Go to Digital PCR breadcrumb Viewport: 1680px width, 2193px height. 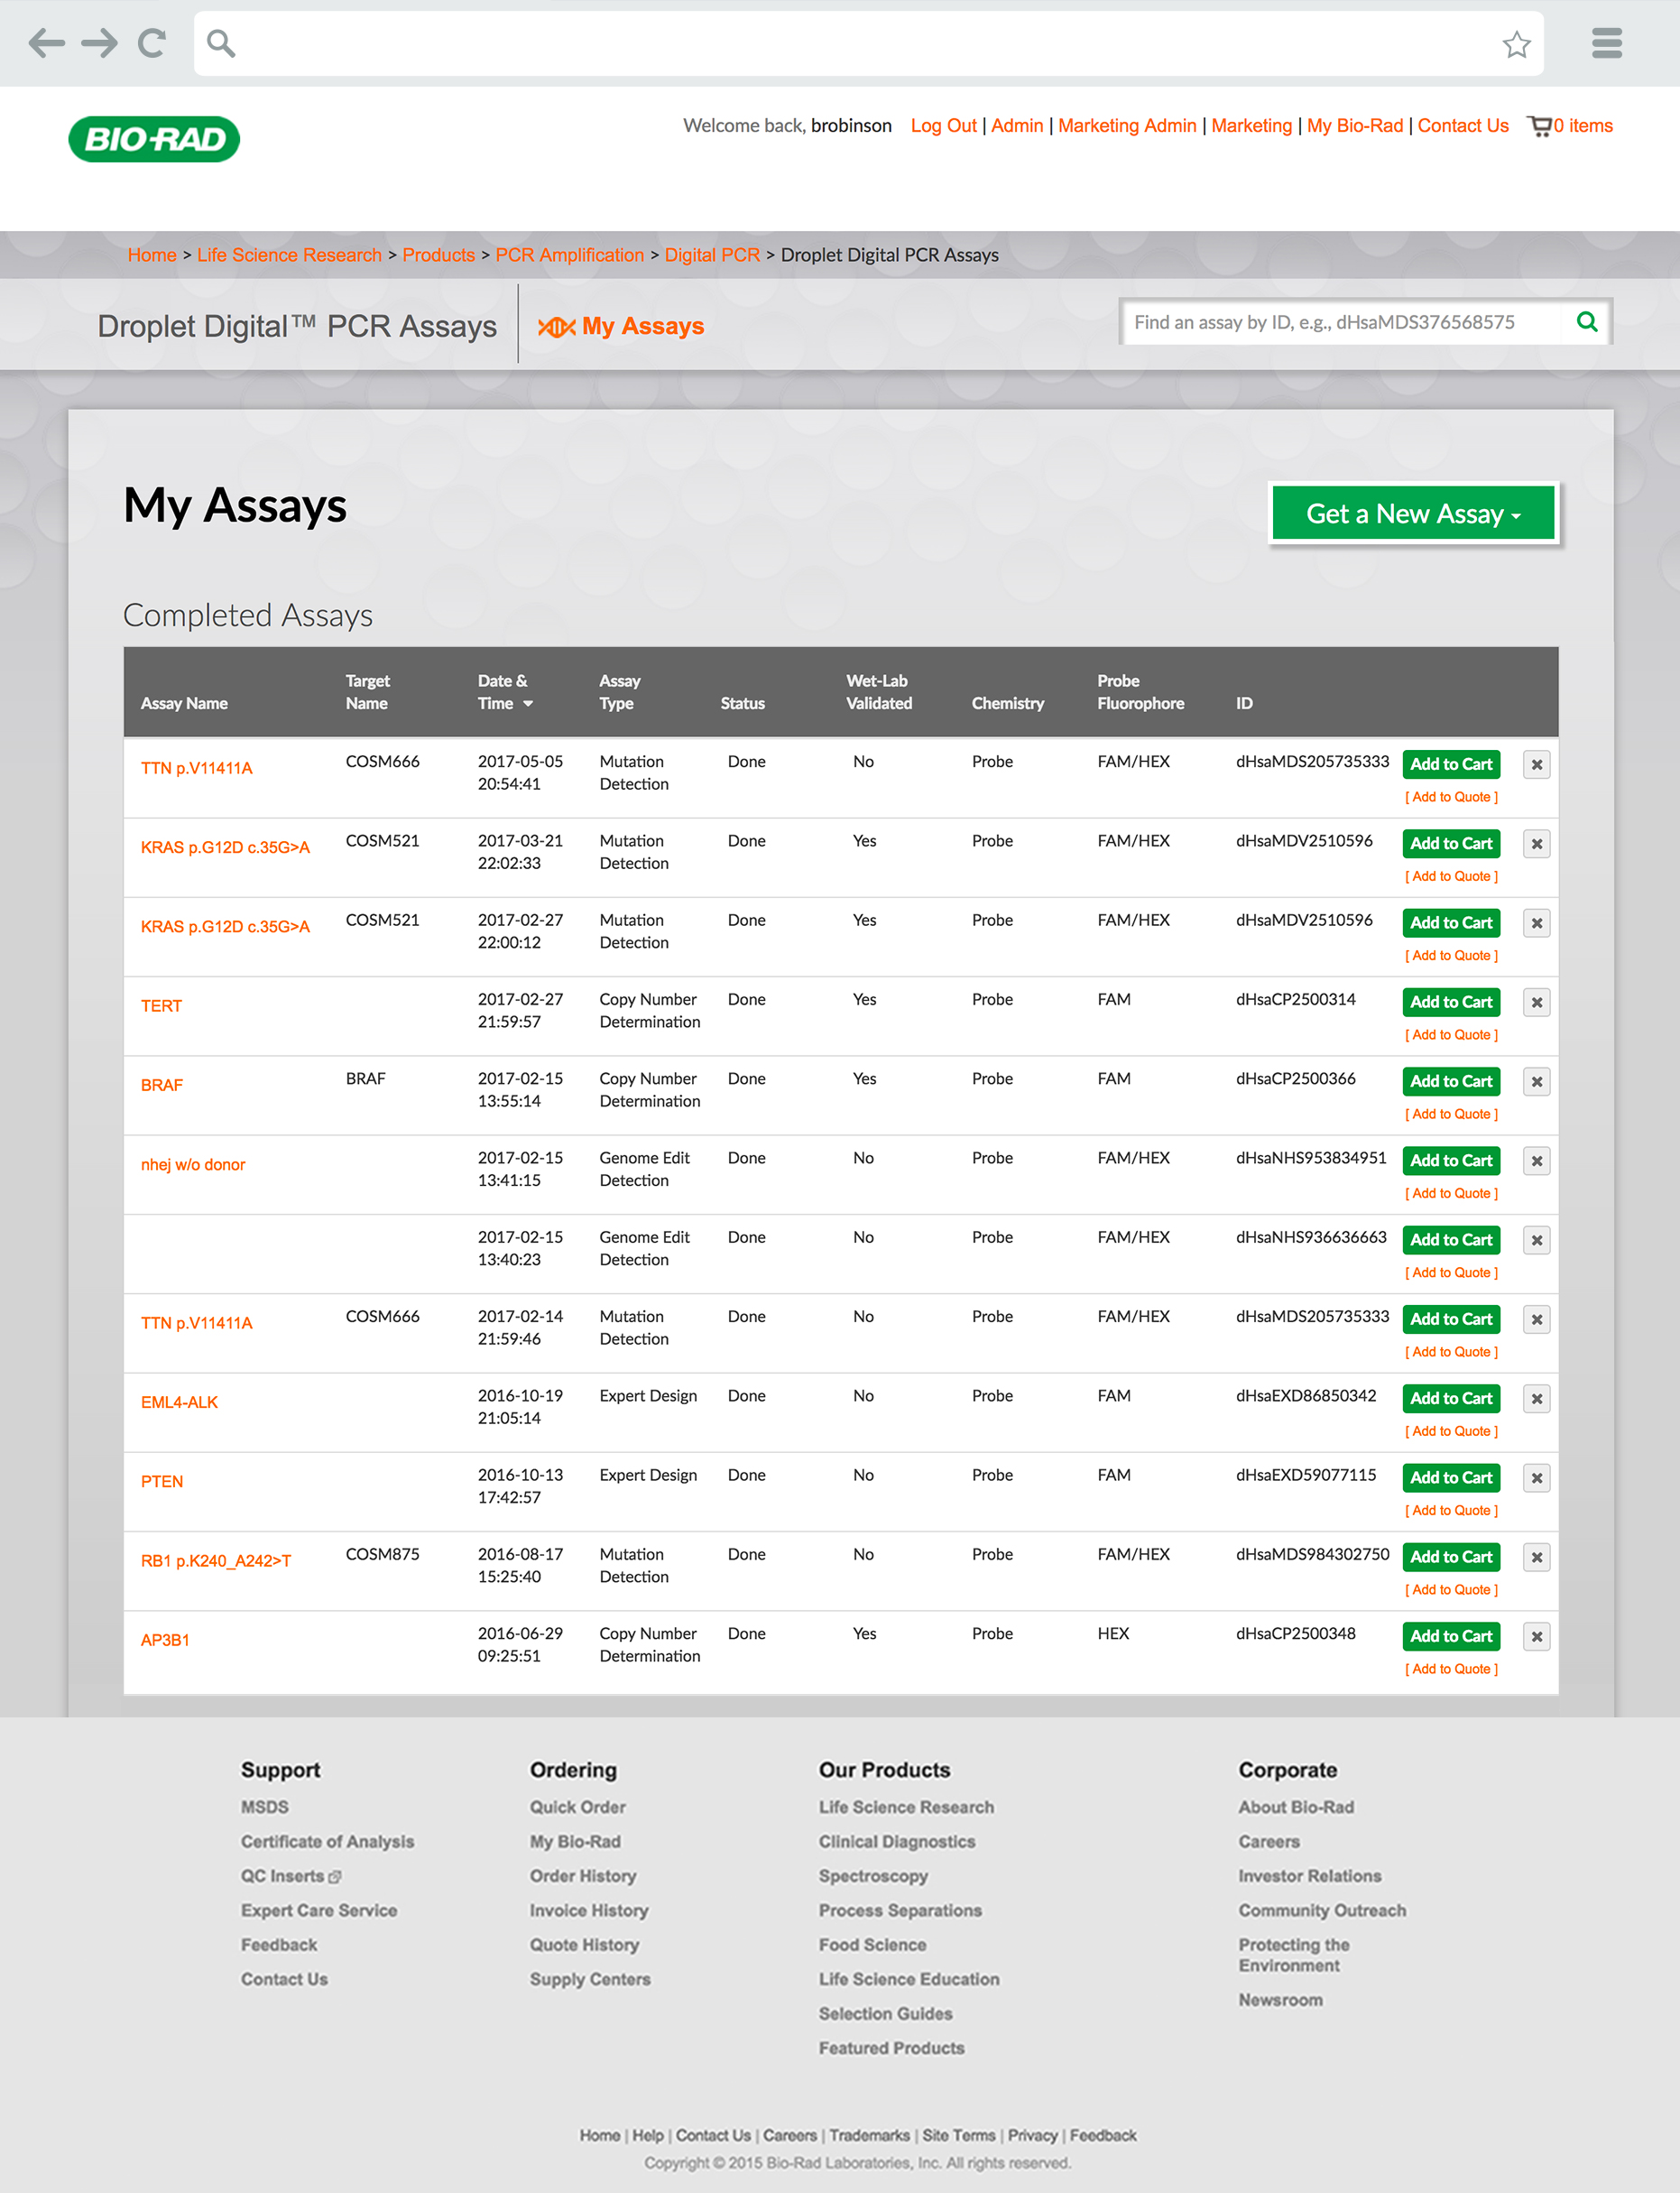712,255
